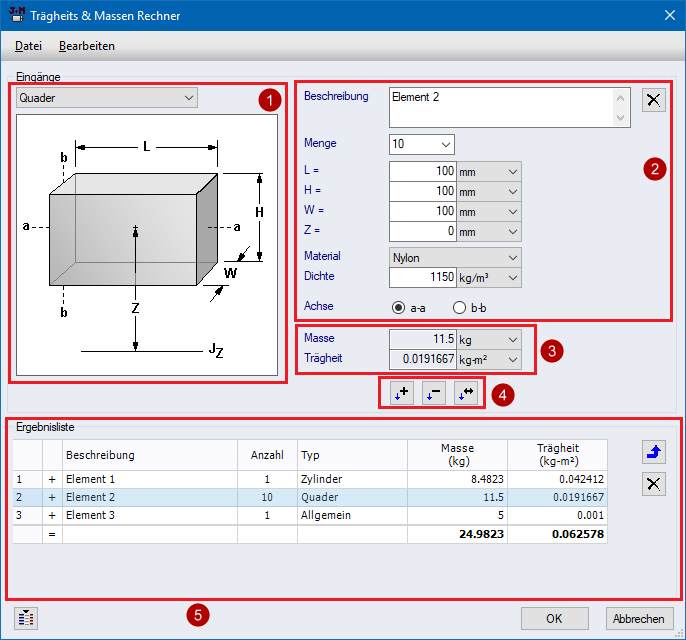Screen dimensions: 686x640
Task: Select the b-b axis radio button
Action: coord(460,307)
